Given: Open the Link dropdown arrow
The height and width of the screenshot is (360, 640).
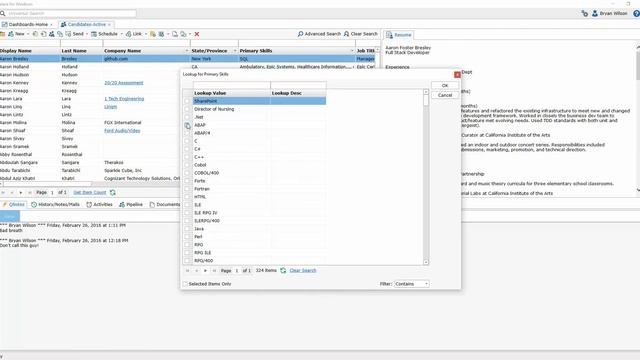Looking at the screenshot, I should [x=146, y=34].
